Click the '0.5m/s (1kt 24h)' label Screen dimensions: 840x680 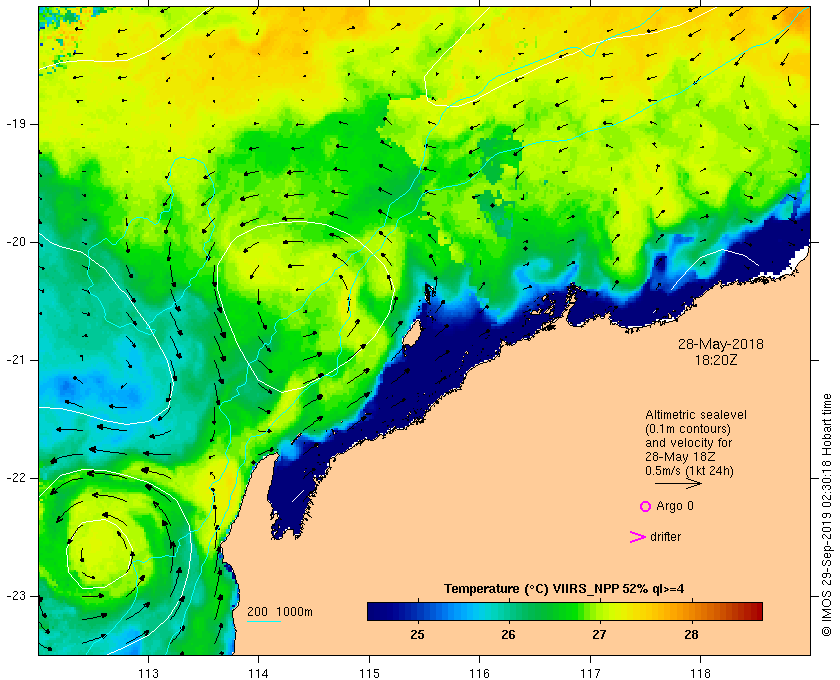pyautogui.click(x=689, y=471)
